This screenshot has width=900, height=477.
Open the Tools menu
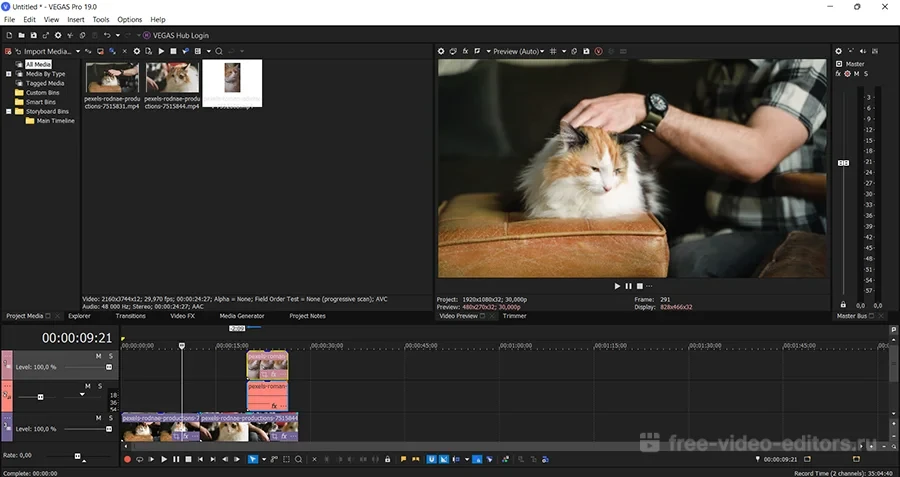click(x=101, y=19)
